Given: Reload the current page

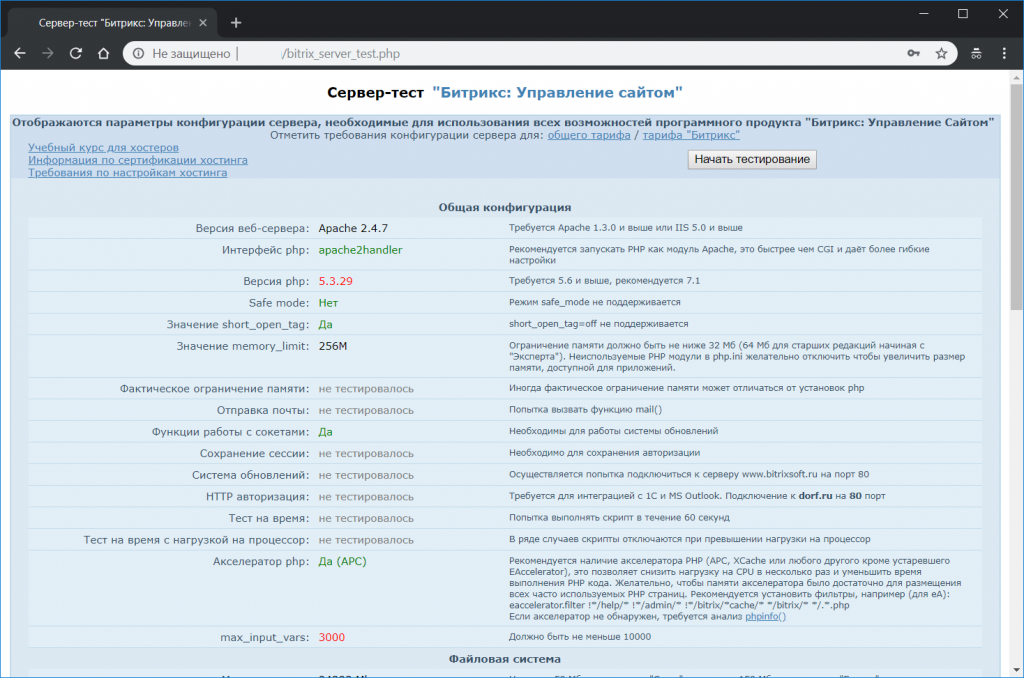Looking at the screenshot, I should [76, 54].
